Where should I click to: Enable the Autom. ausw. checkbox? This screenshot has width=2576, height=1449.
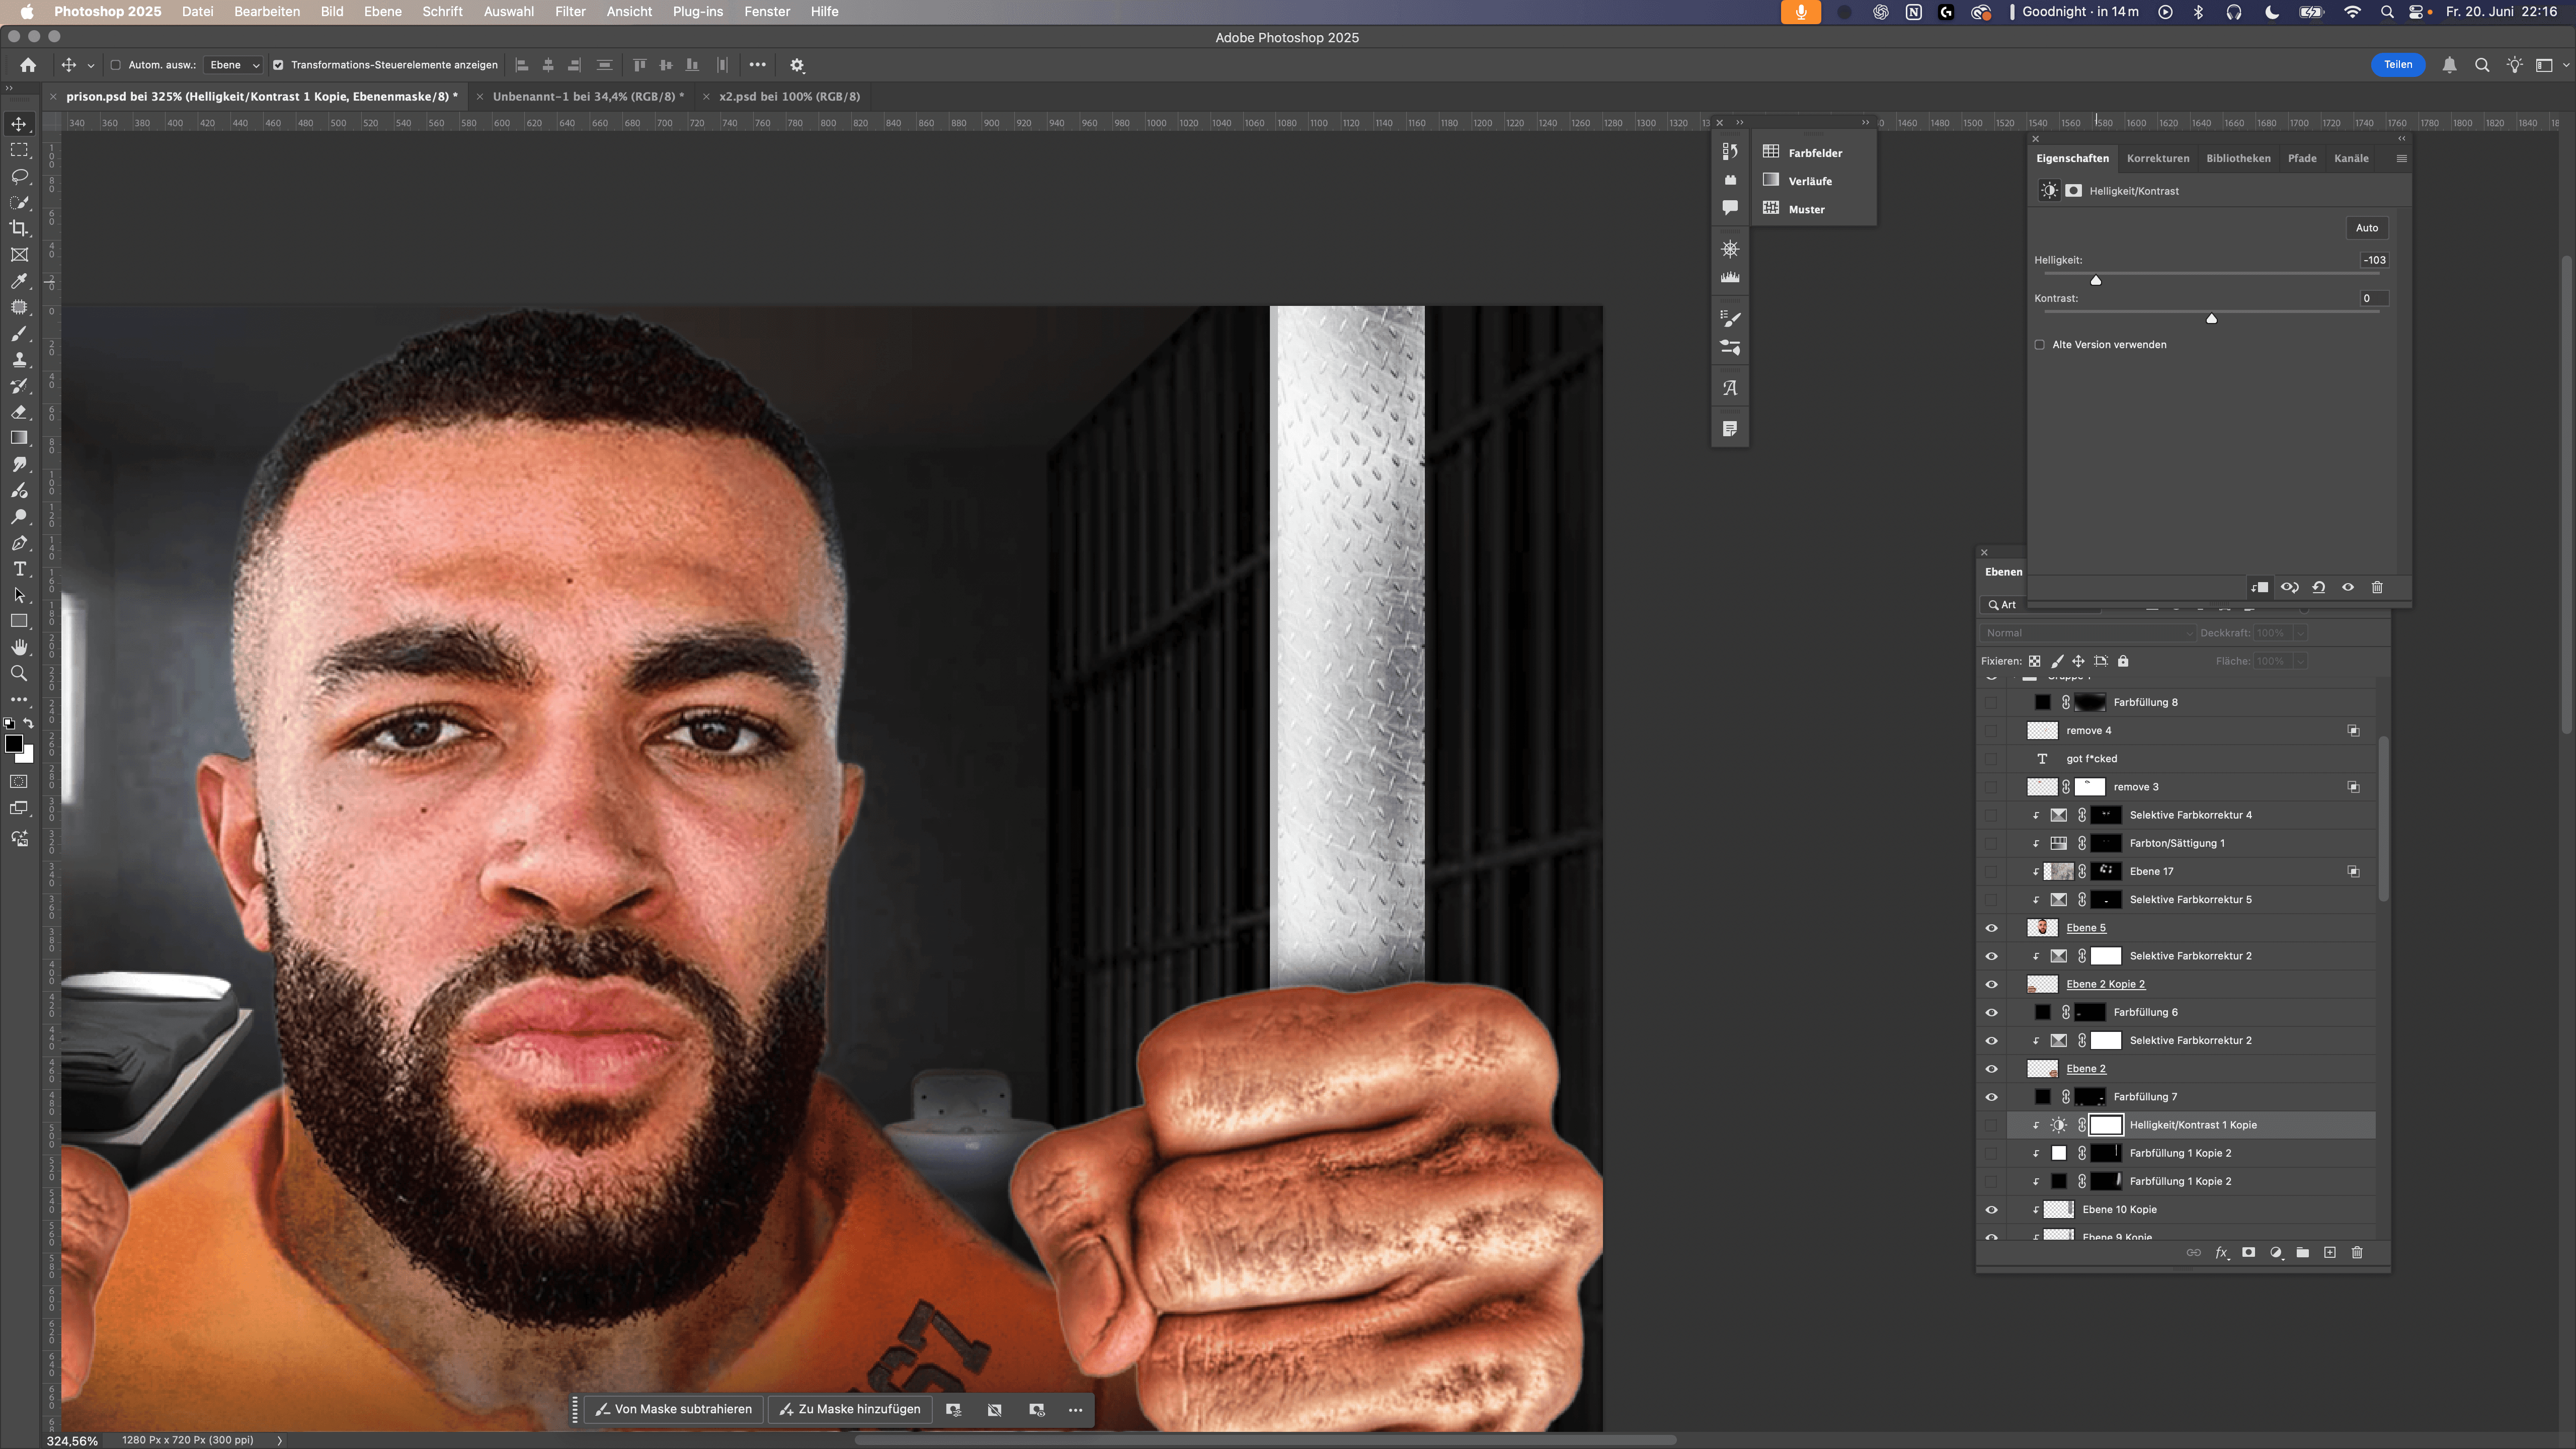click(x=115, y=65)
